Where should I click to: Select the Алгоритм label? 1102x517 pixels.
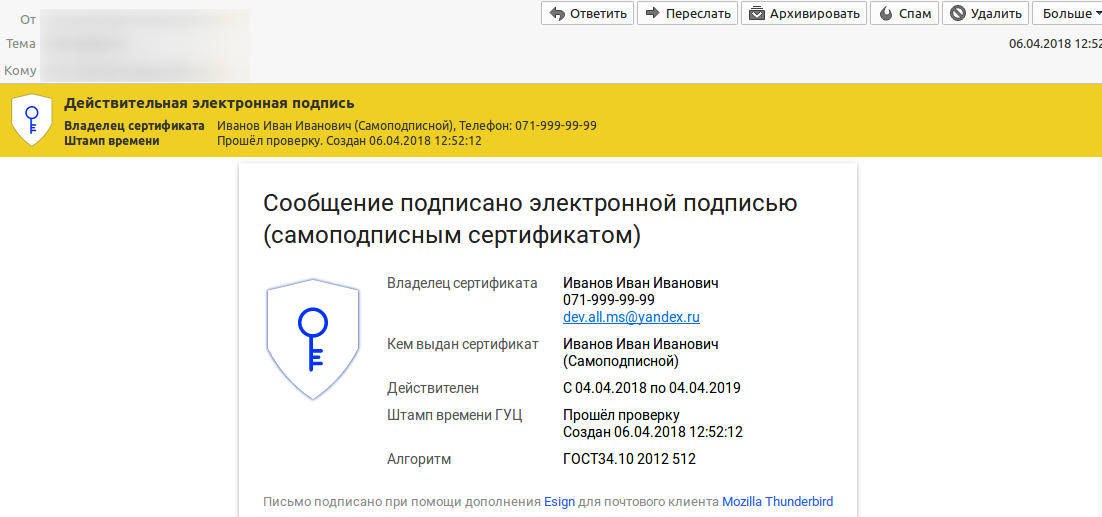point(419,459)
